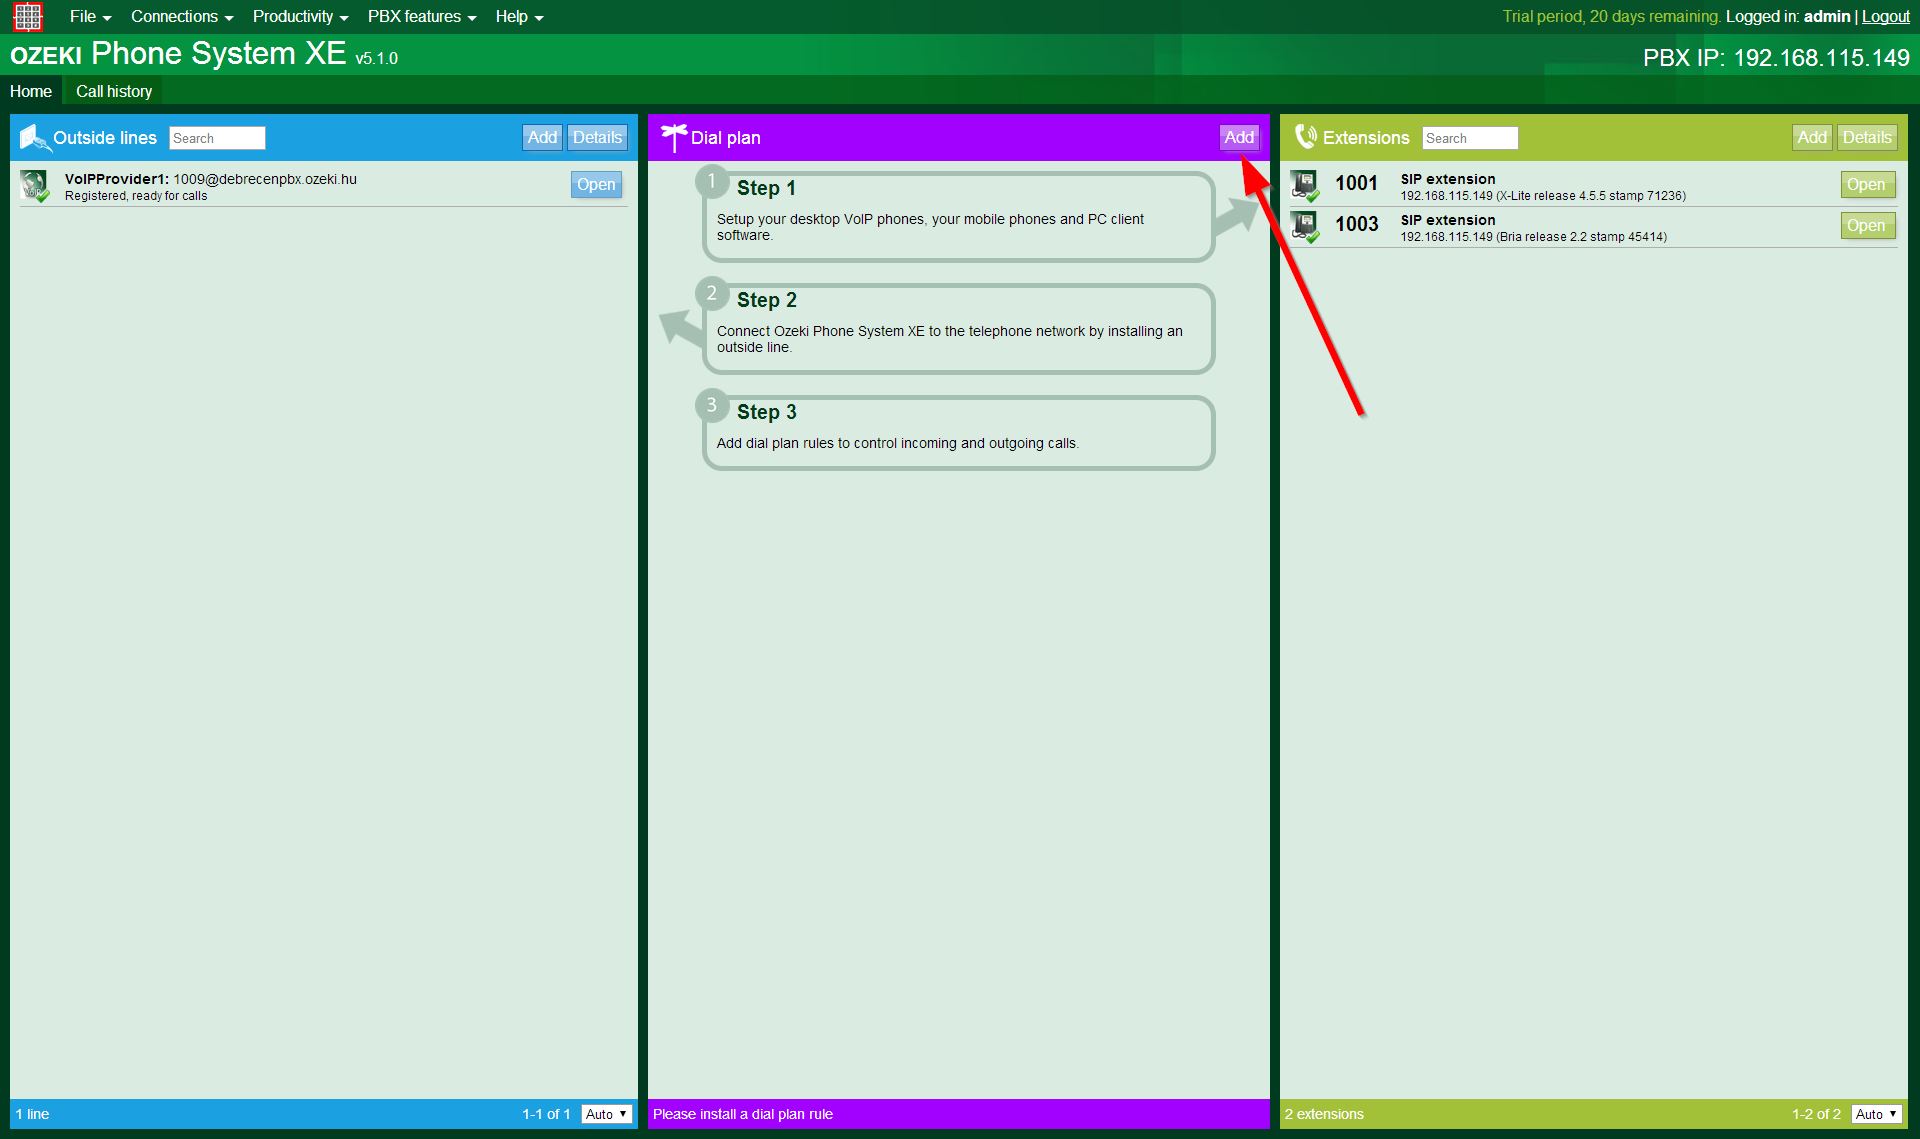Click Add button in Extensions panel
Screen dimensions: 1920x1139
pos(1810,137)
